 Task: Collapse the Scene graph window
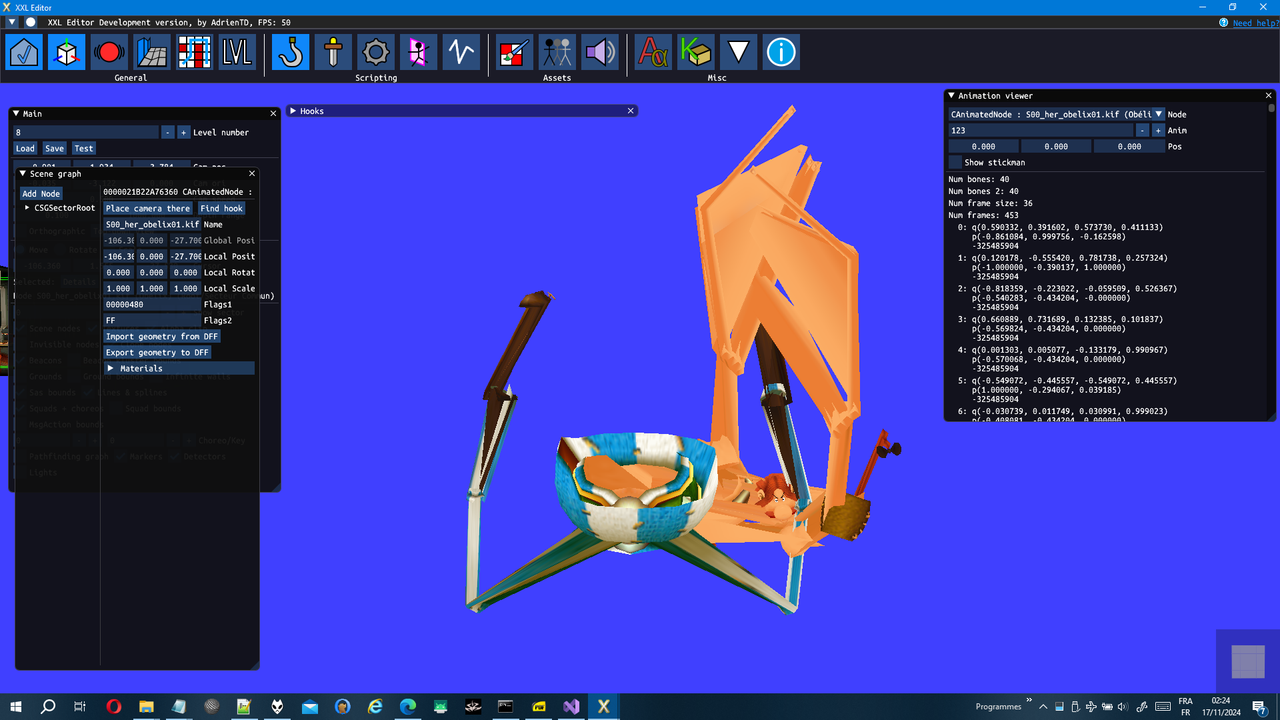[x=23, y=174]
